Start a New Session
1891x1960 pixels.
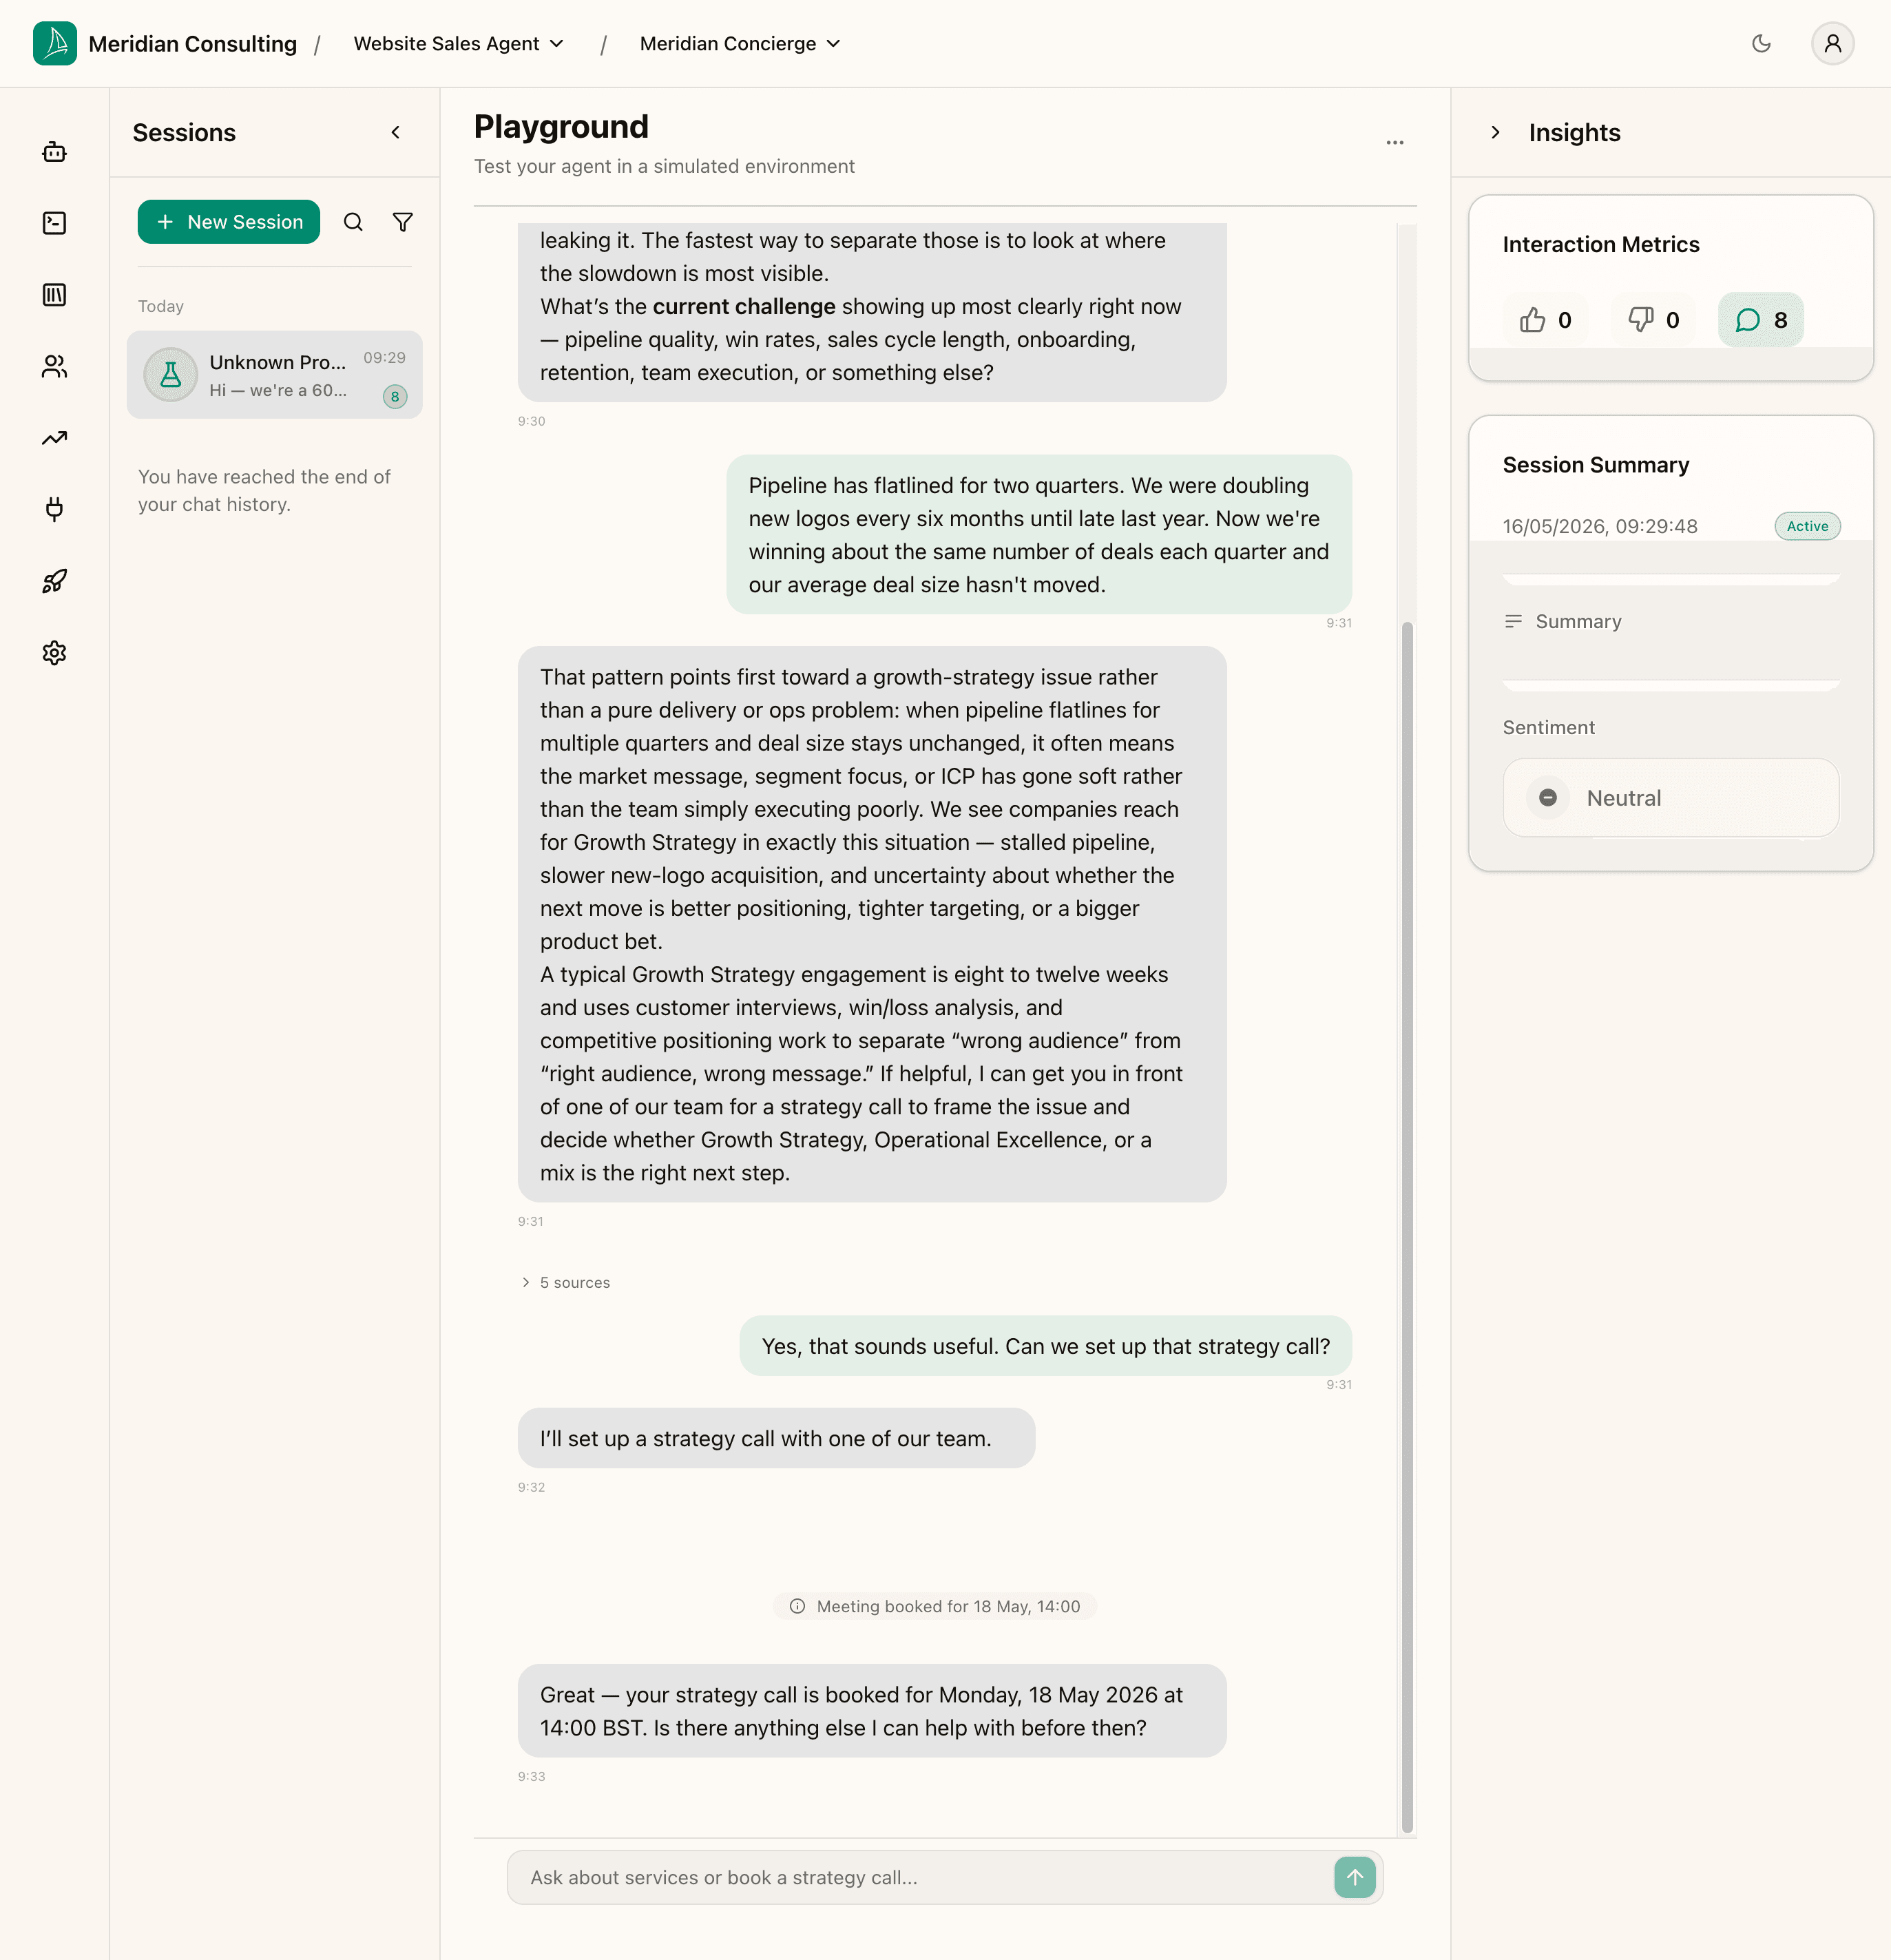(229, 222)
